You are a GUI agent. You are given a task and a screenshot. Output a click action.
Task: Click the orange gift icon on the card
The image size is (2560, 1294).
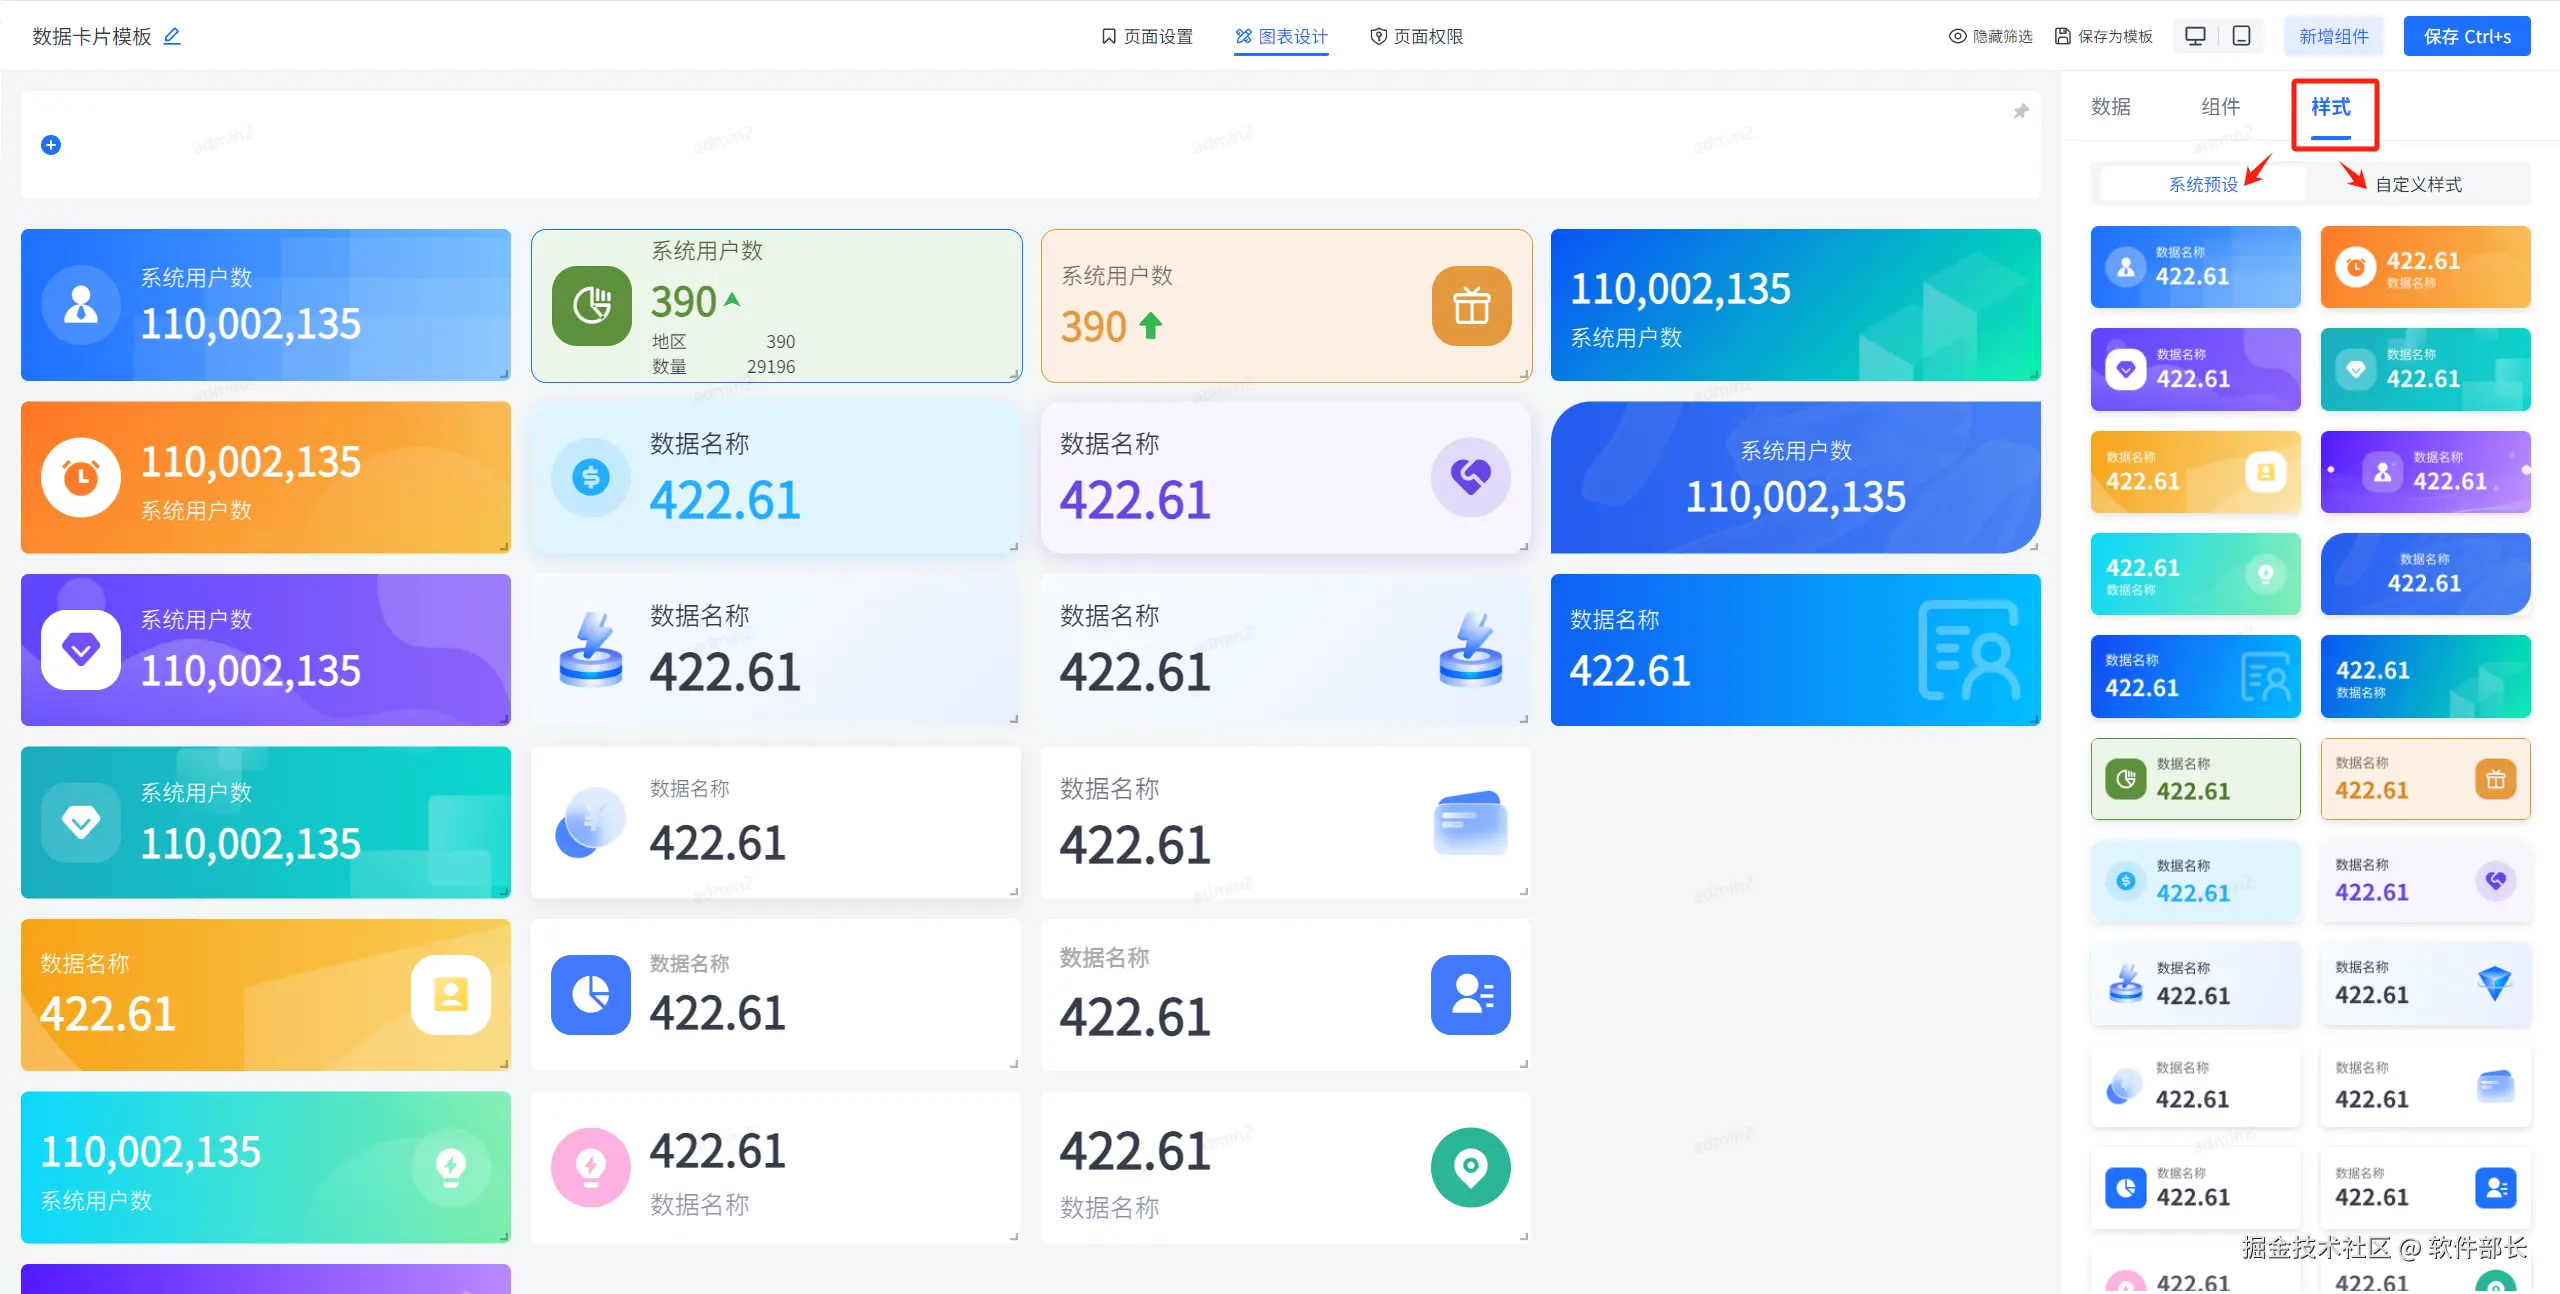[1471, 306]
